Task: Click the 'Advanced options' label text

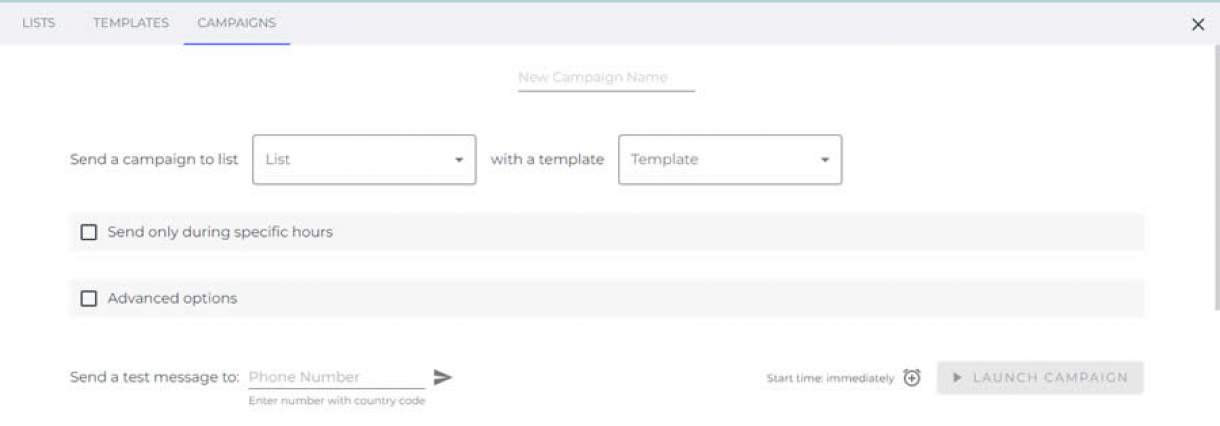Action: pos(172,298)
